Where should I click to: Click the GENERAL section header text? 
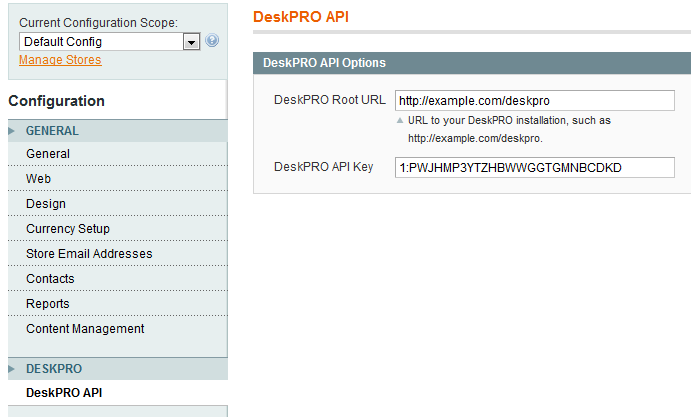point(52,131)
